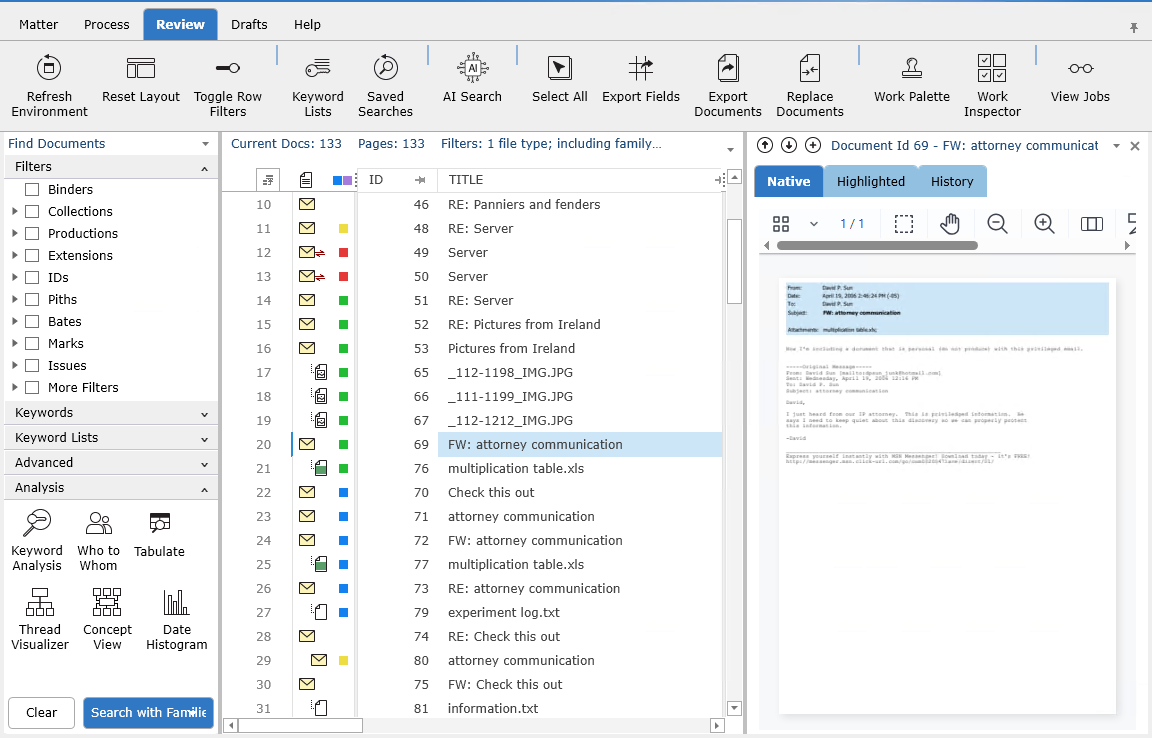Click the document page thumbnail in viewer
Viewport: 1152px width, 738px height.
point(947,496)
